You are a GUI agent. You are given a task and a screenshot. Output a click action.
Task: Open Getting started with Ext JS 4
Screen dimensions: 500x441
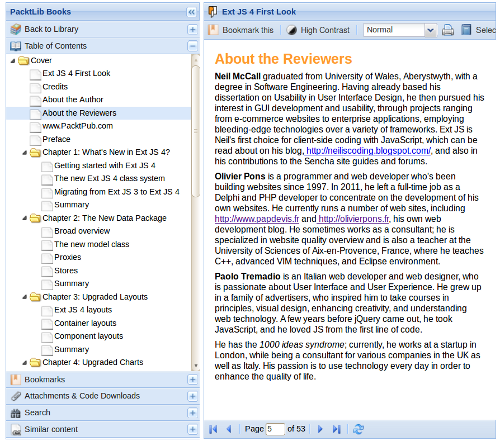tap(105, 165)
